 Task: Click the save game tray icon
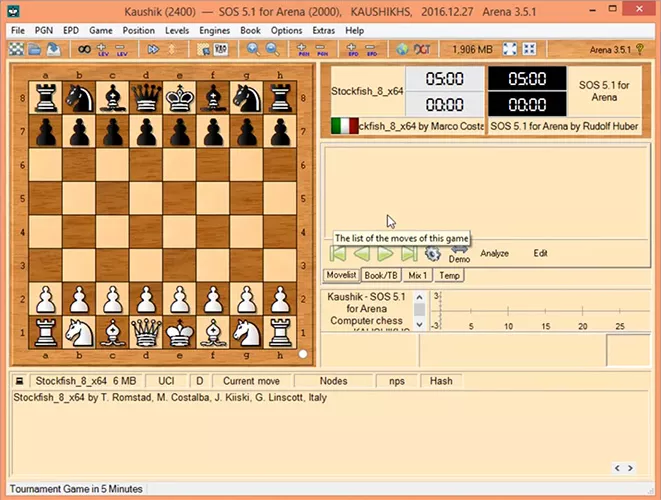54,49
